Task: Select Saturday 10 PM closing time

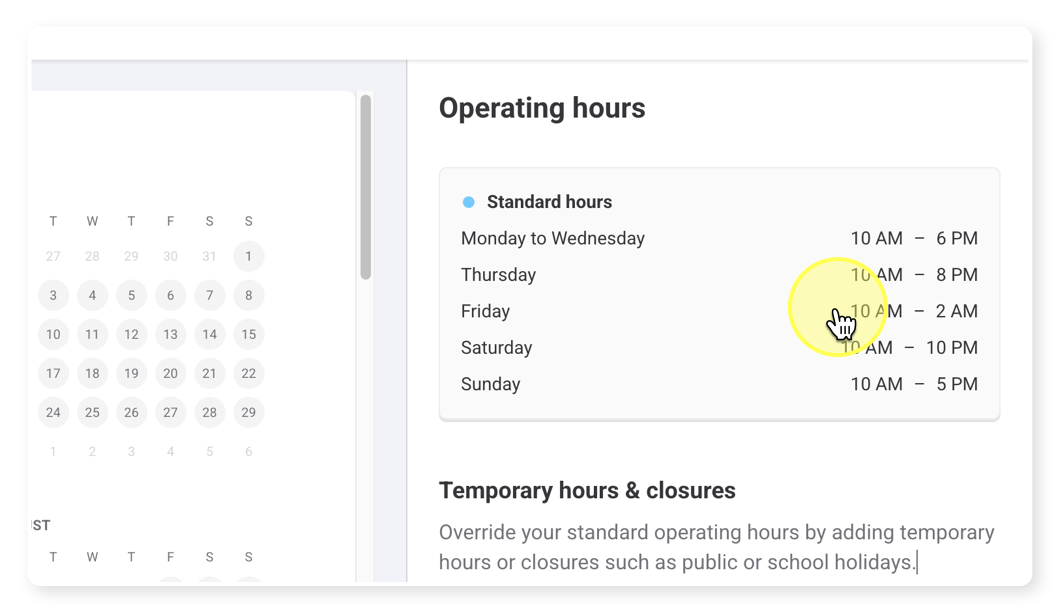Action: click(952, 348)
